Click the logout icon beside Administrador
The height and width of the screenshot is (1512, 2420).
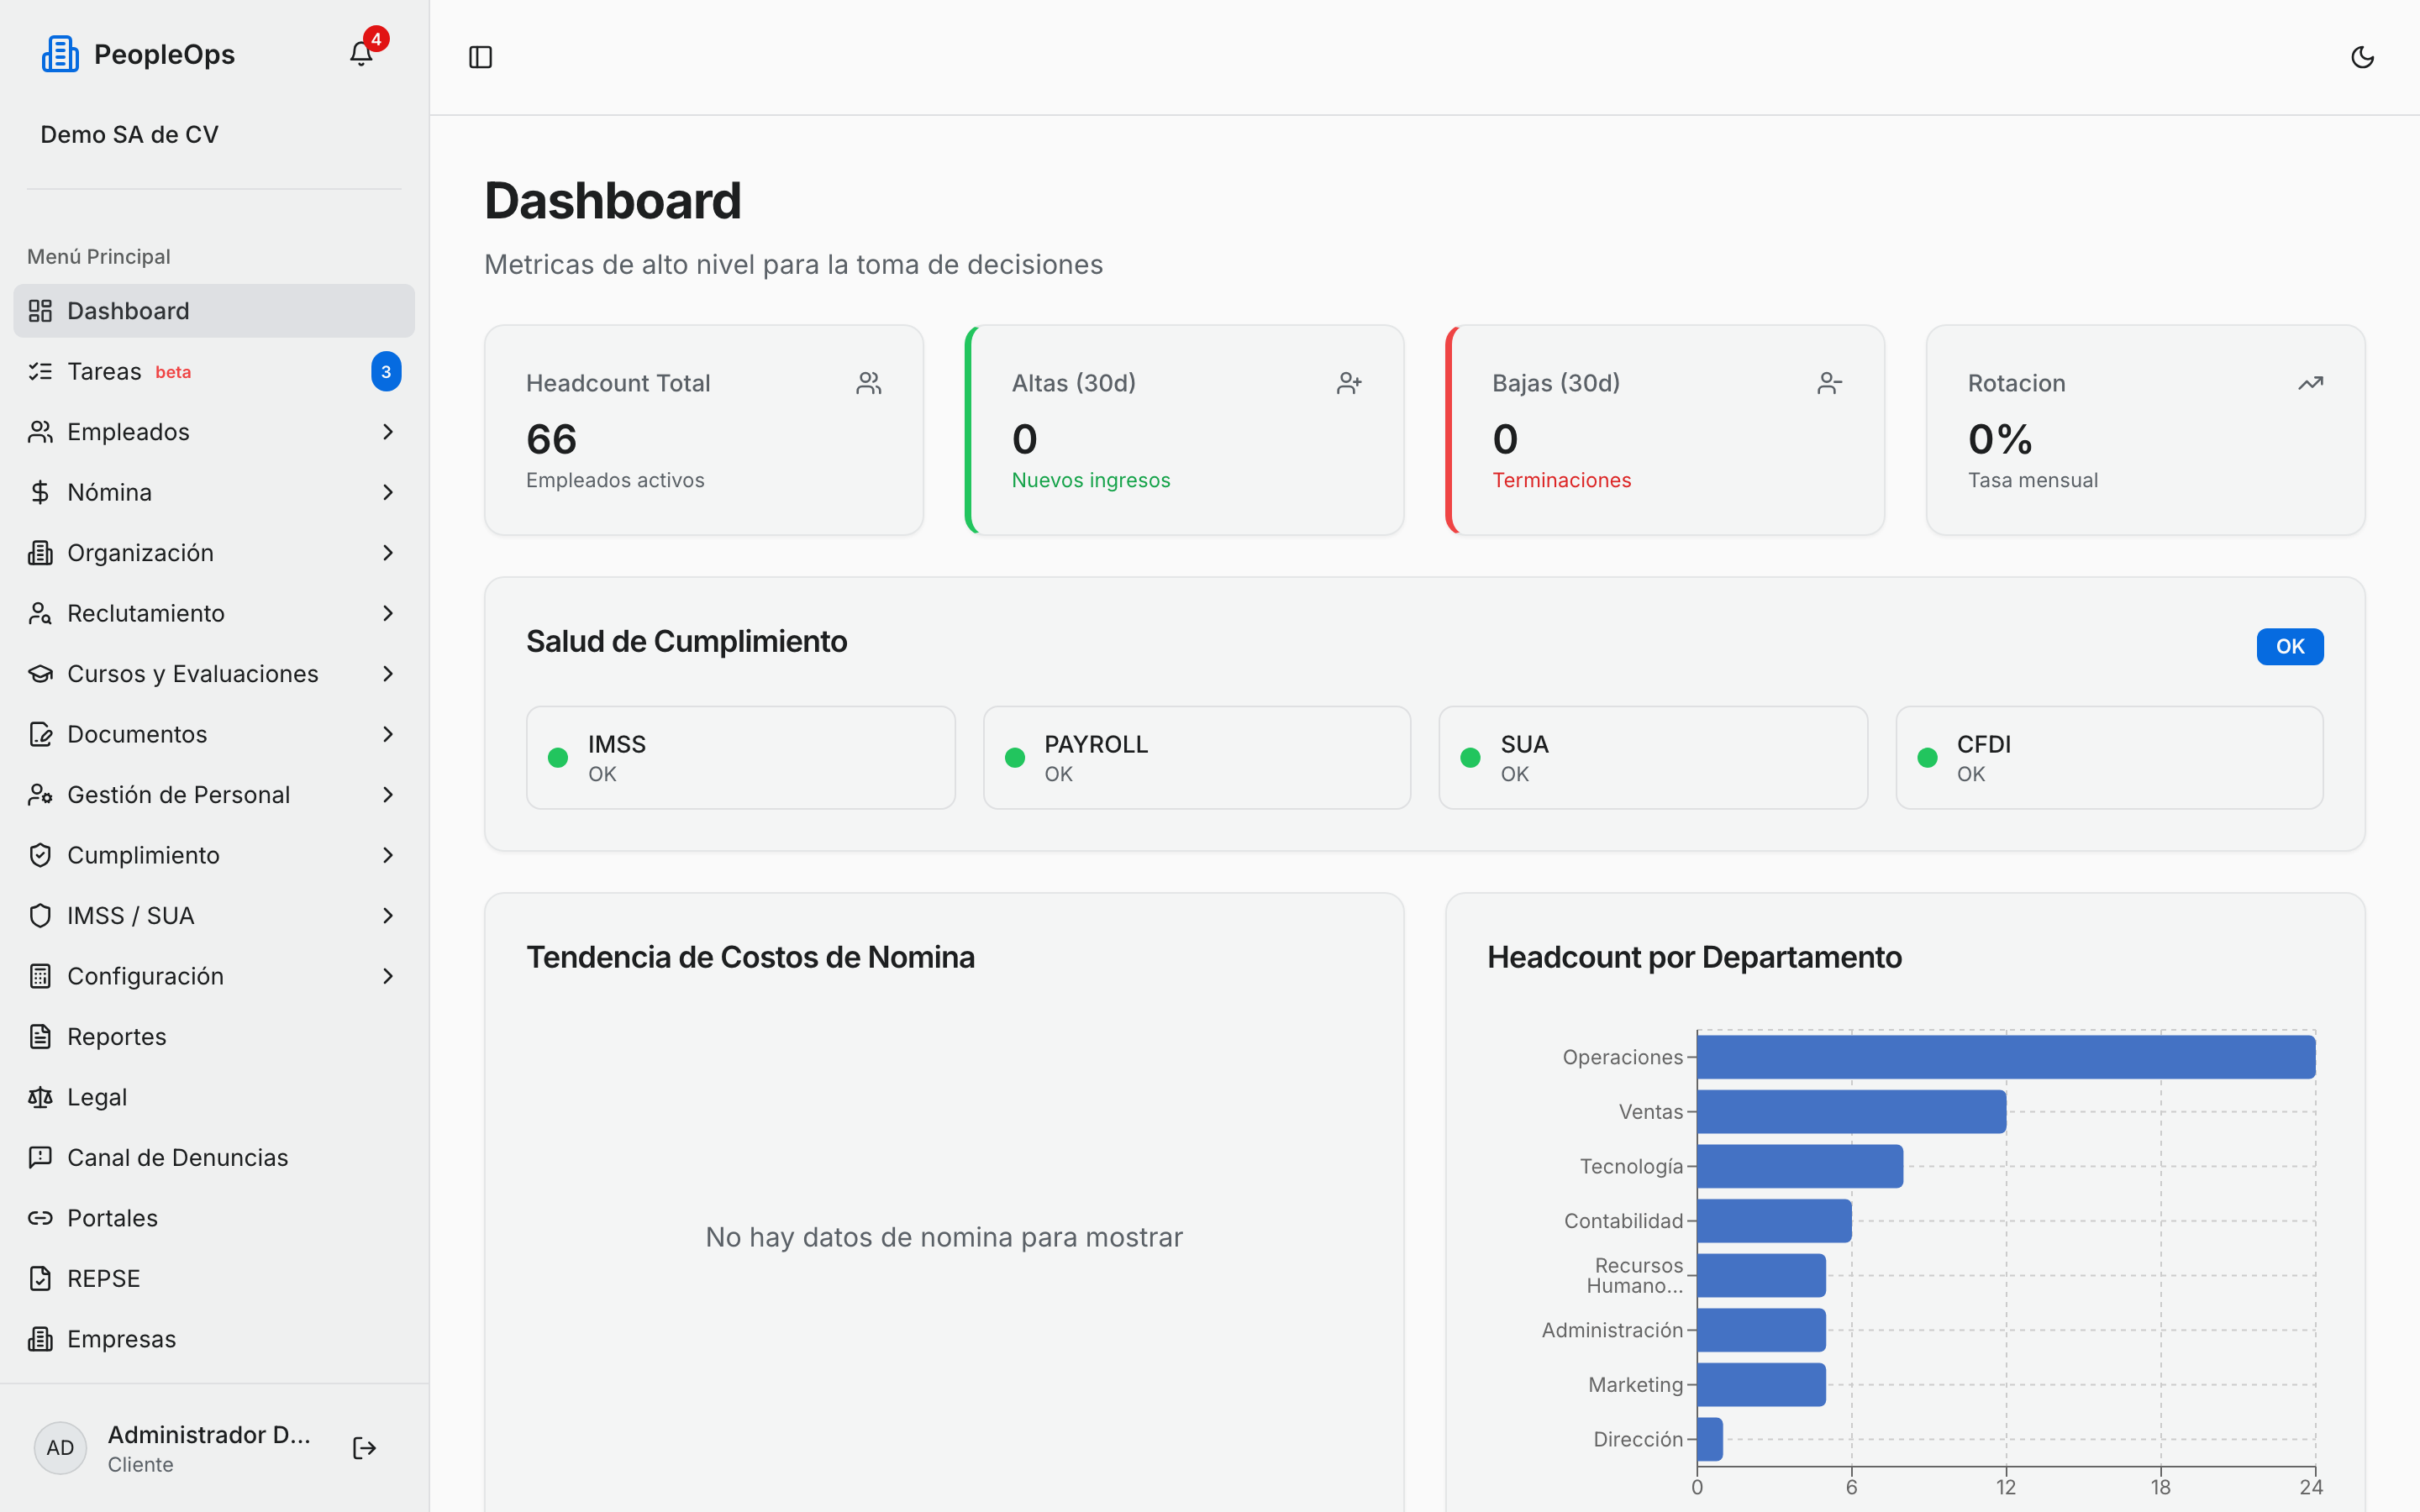tap(364, 1448)
